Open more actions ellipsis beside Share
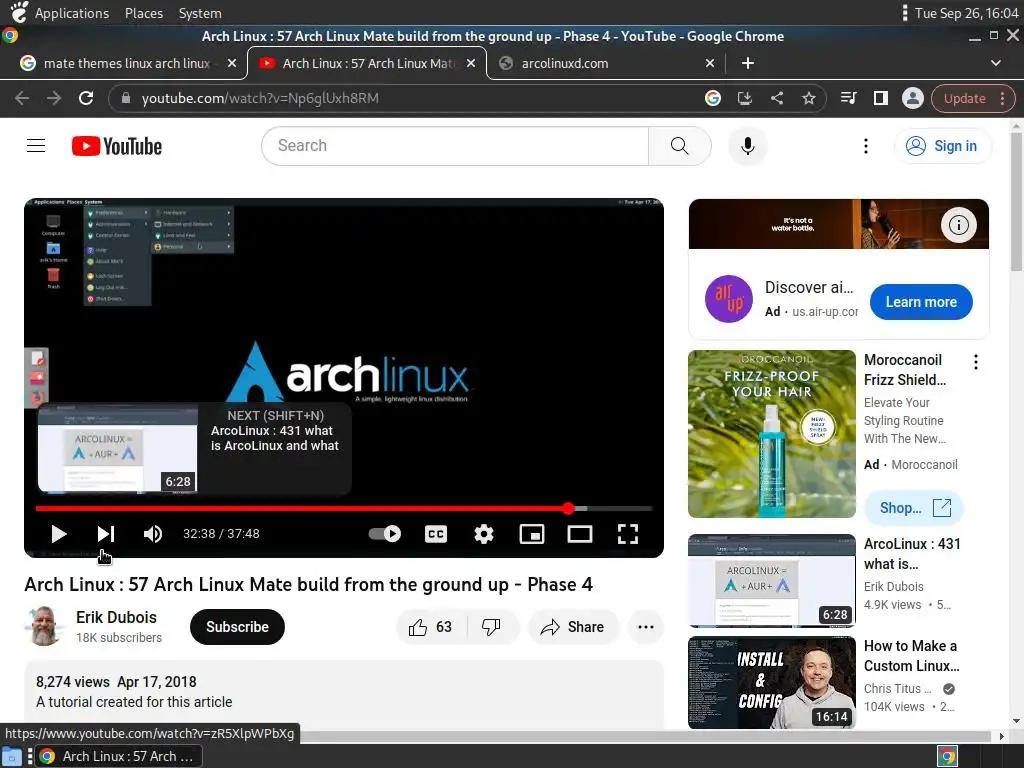1024x768 pixels. coord(646,627)
